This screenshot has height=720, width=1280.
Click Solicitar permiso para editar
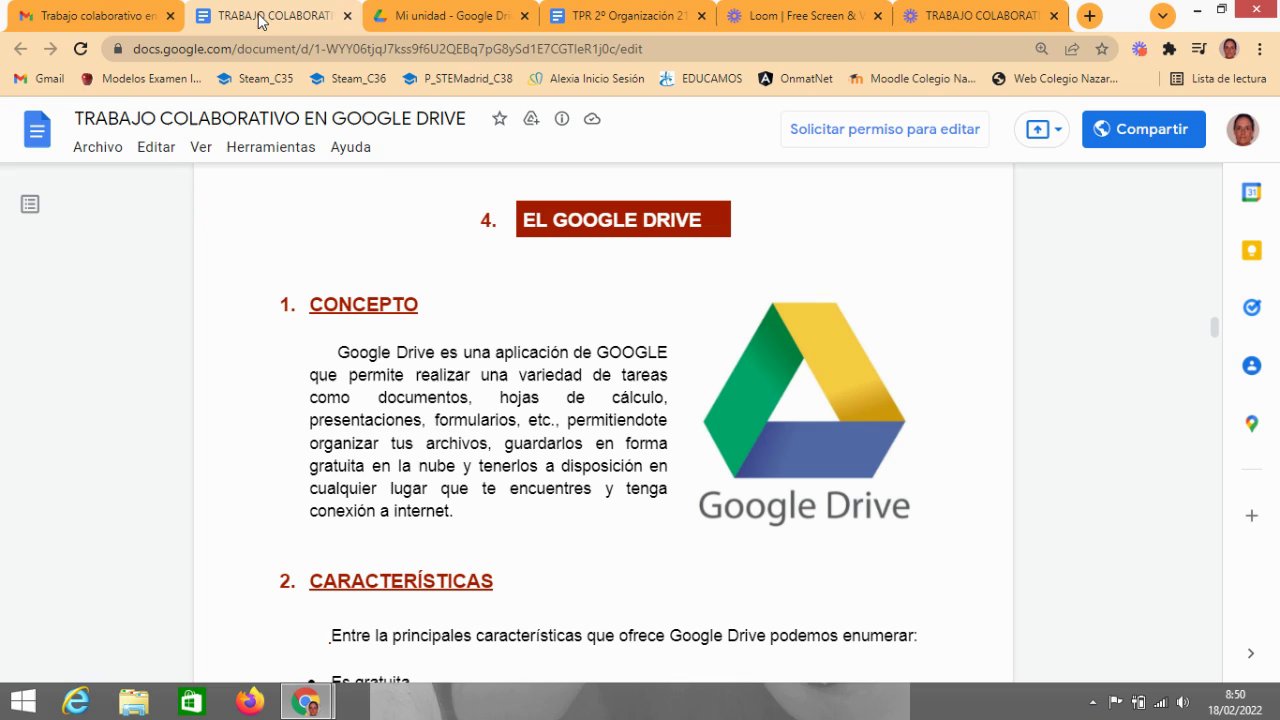point(885,129)
